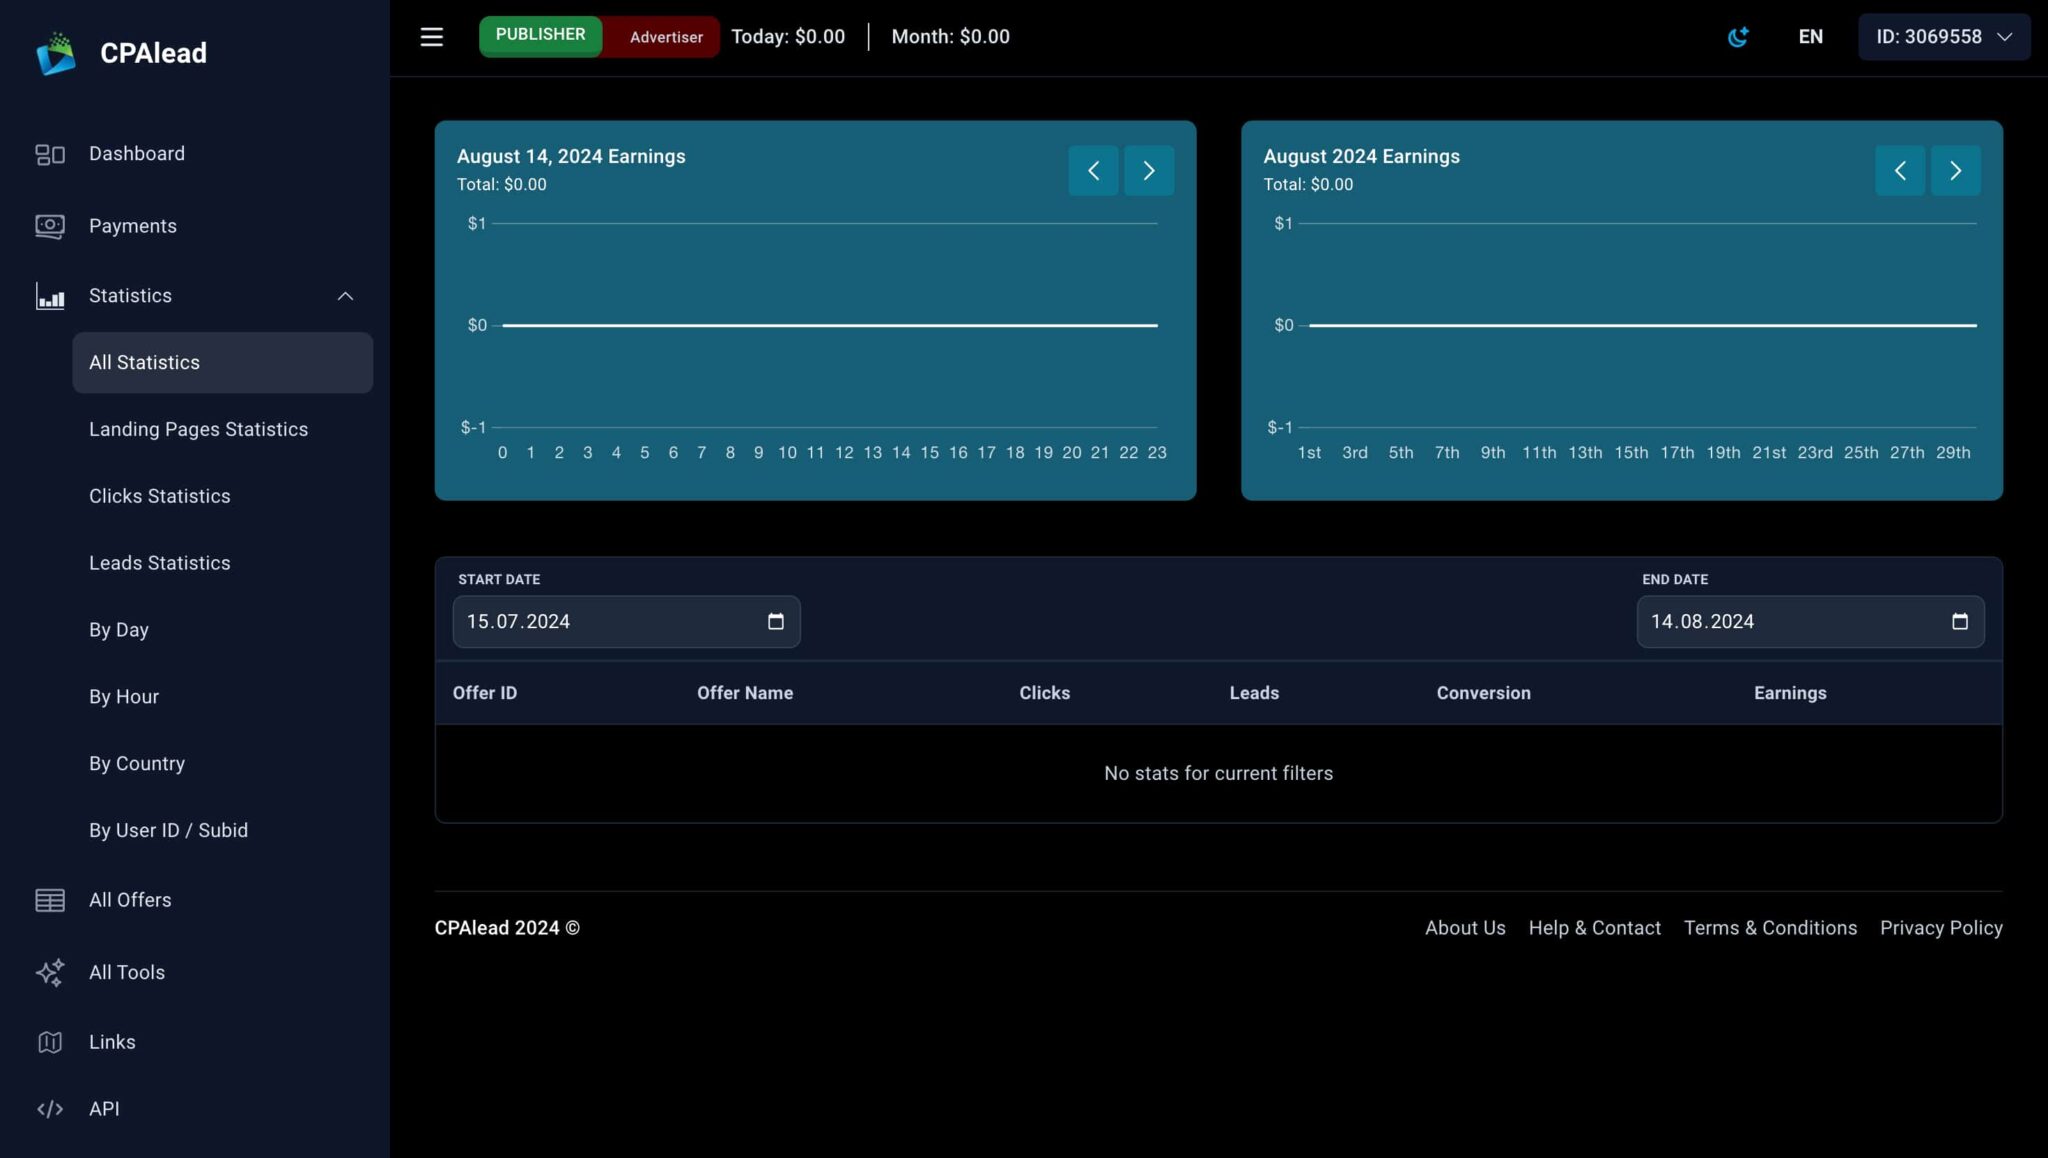The width and height of the screenshot is (2048, 1158).
Task: Open the ID: 3069558 account dropdown
Action: tap(1943, 37)
